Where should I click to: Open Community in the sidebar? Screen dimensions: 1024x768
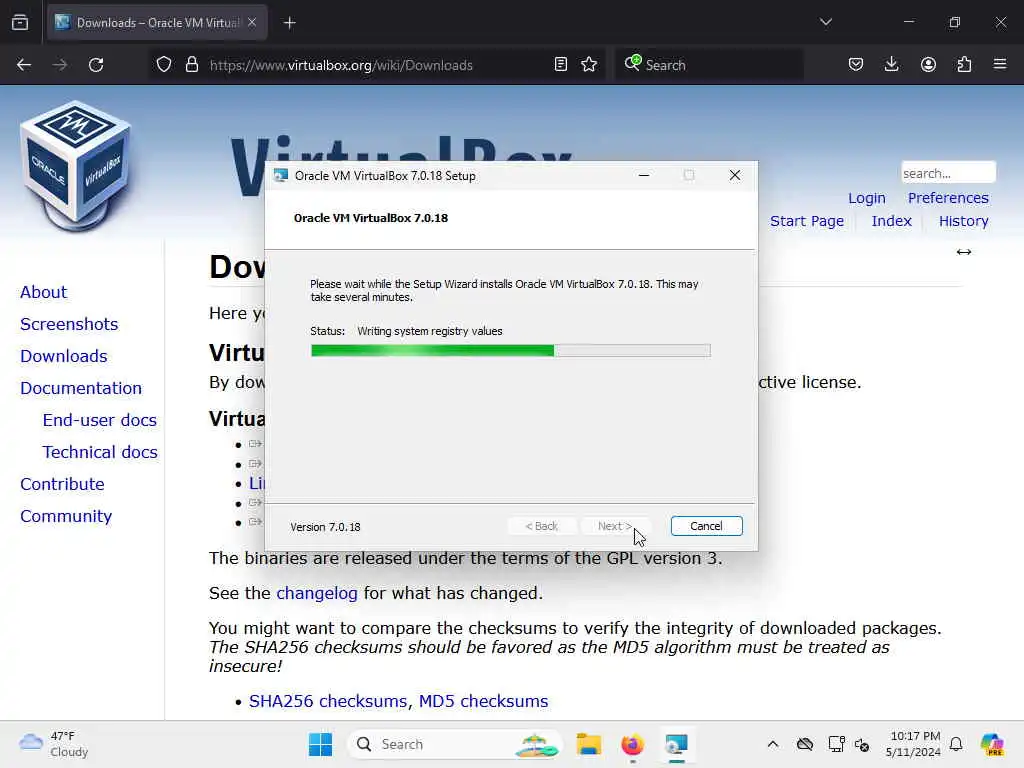click(66, 516)
